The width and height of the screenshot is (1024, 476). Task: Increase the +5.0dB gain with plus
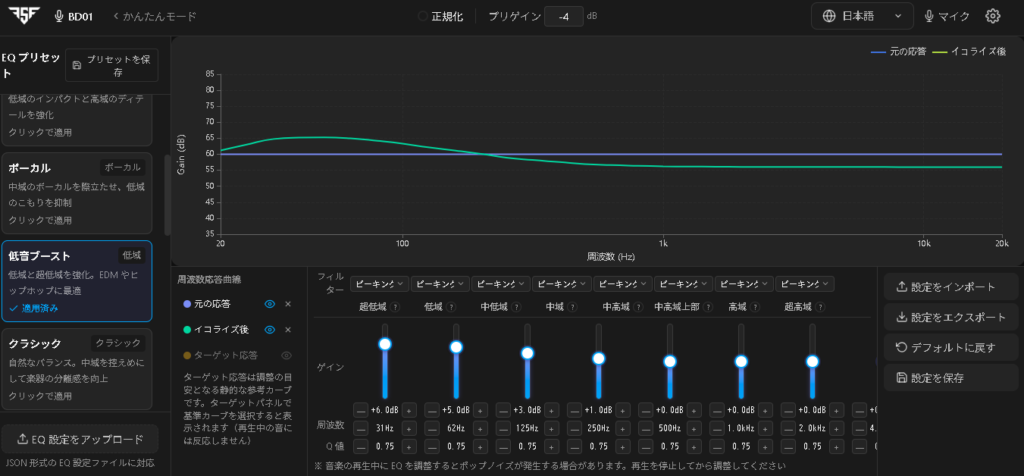pos(480,410)
